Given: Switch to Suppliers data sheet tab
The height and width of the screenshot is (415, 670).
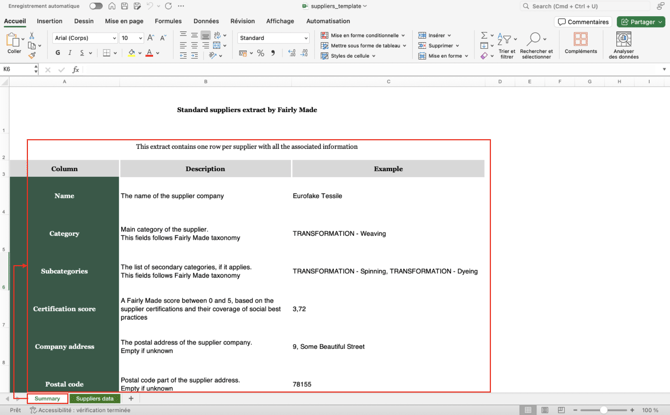Looking at the screenshot, I should coord(95,399).
